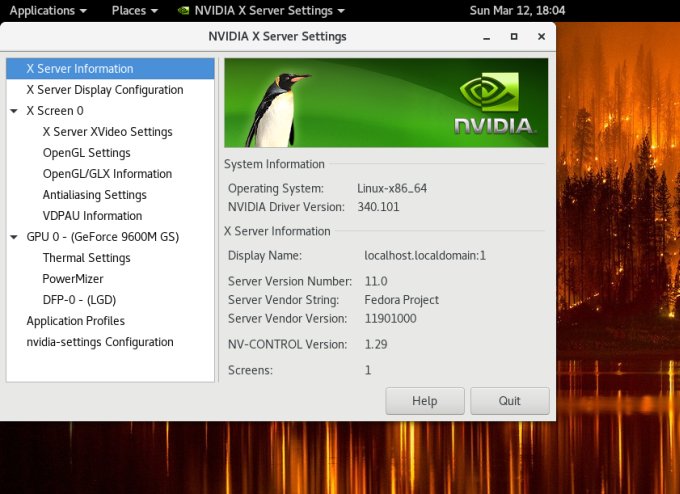Select X Server Information entry

point(79,69)
